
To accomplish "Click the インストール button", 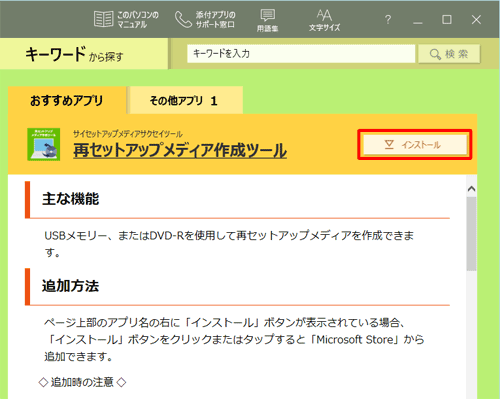I will [x=415, y=145].
